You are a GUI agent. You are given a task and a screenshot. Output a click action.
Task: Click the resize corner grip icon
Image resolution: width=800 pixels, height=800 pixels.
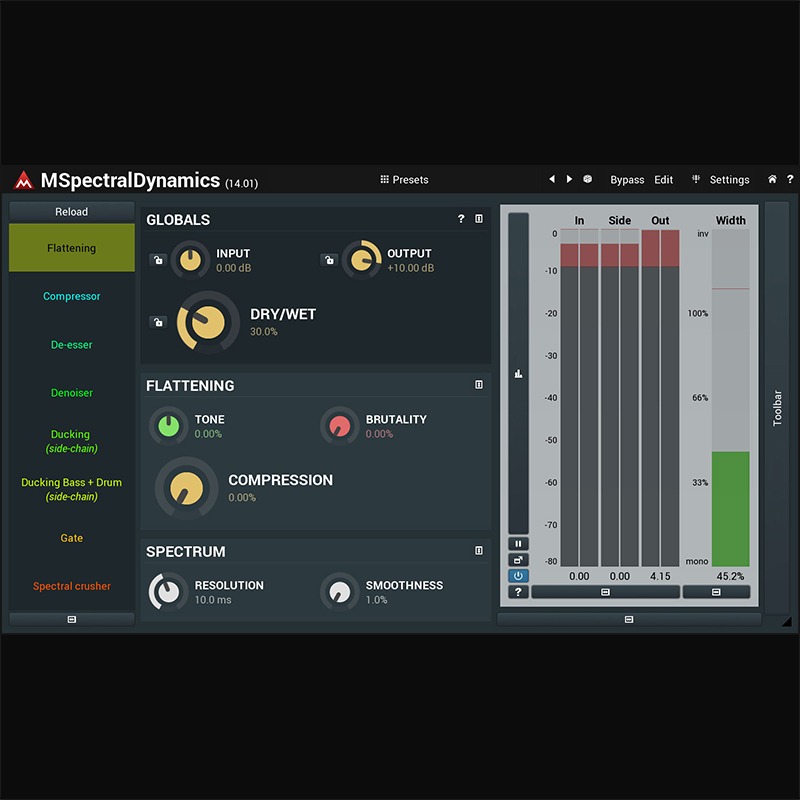coord(787,621)
